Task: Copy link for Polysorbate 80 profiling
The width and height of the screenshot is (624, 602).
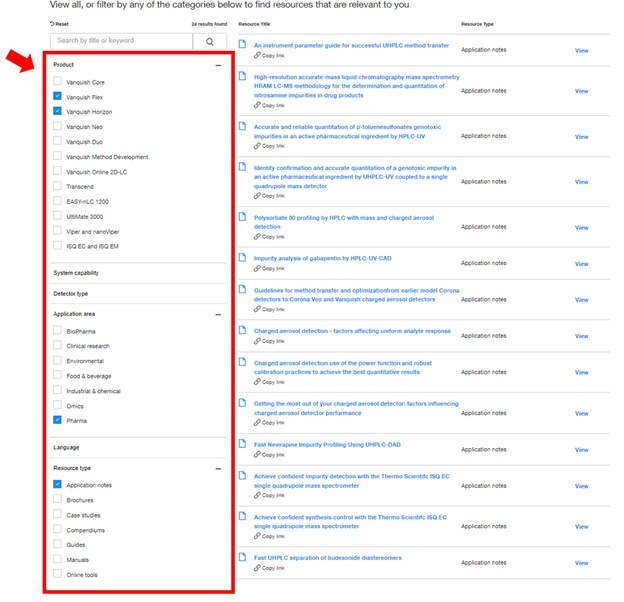Action: (x=269, y=237)
